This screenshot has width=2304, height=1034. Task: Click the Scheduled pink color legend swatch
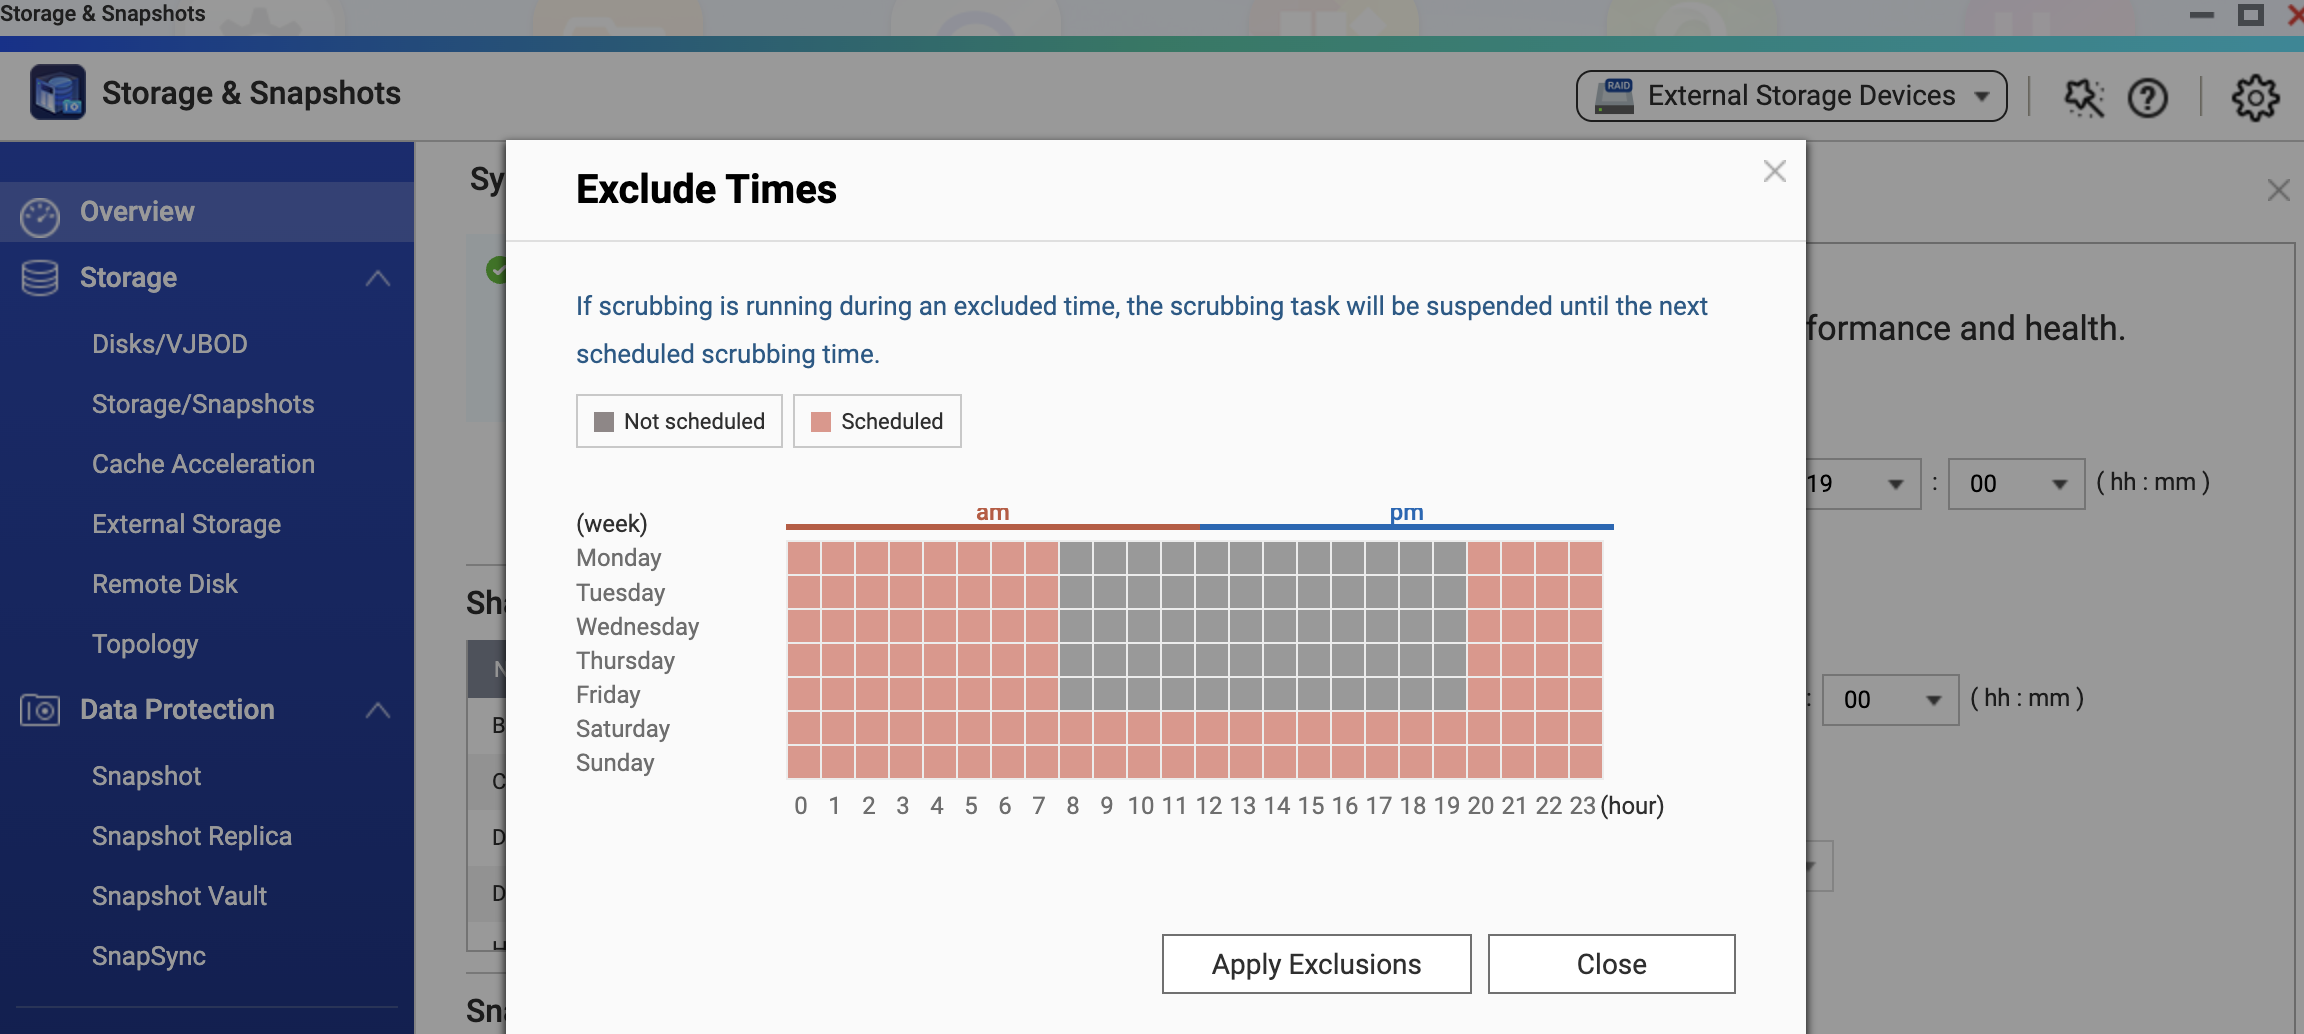821,422
